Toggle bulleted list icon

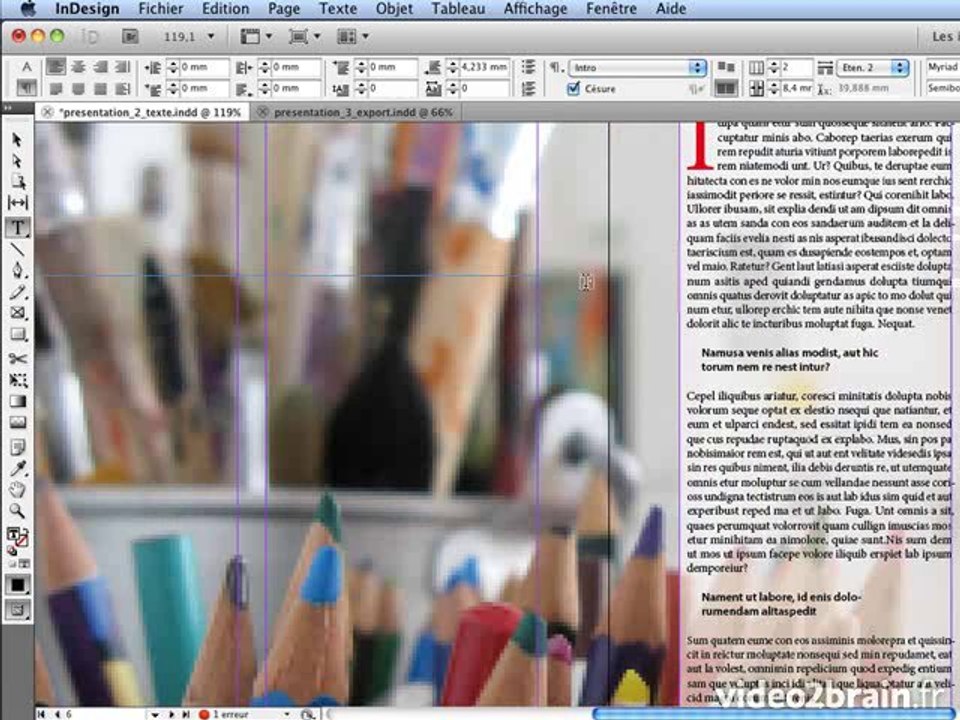(528, 67)
